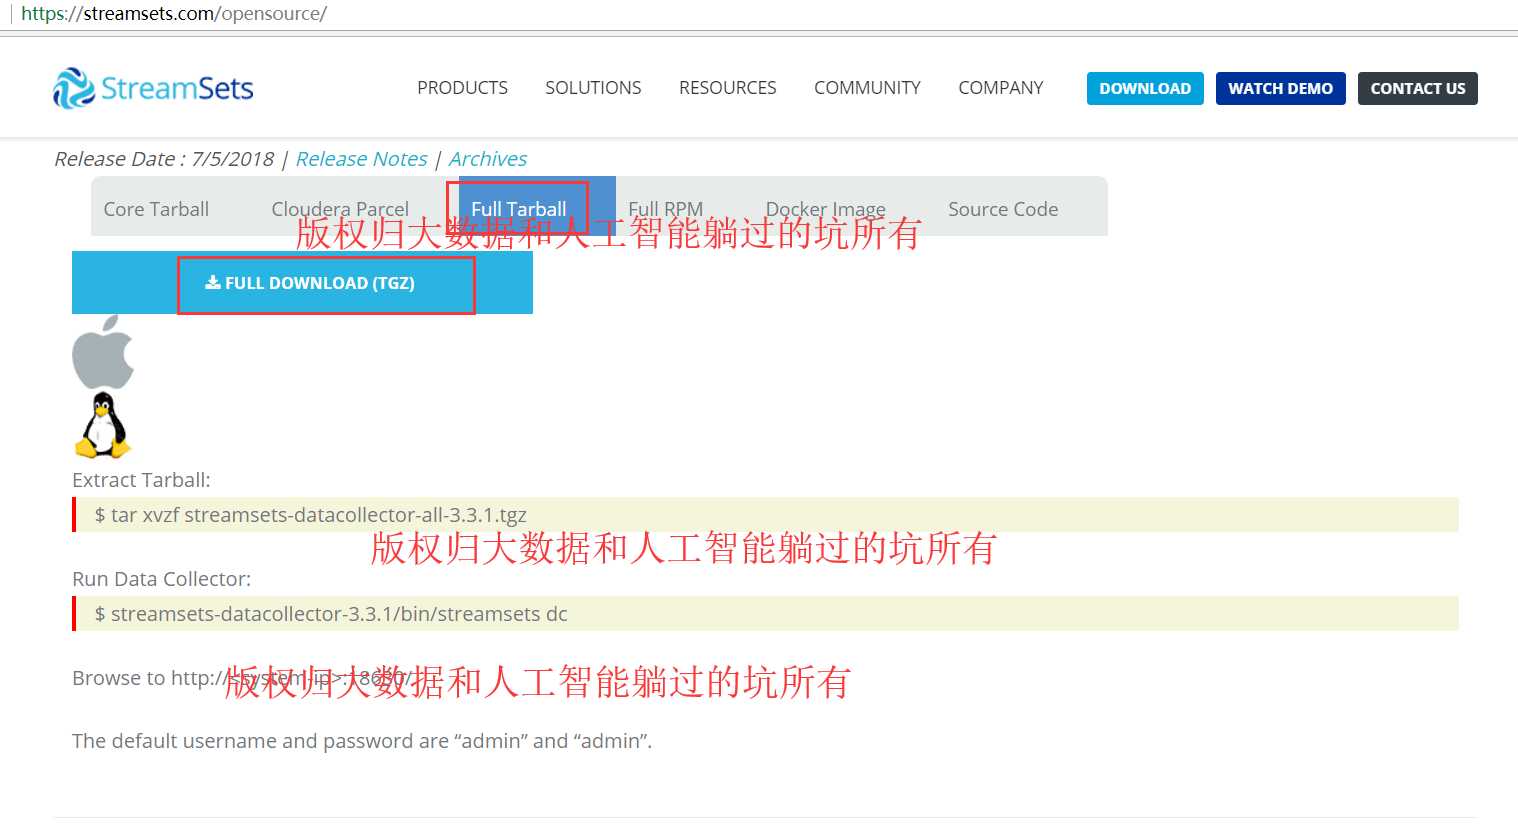This screenshot has width=1518, height=825.
Task: Switch to the Docker Image tab
Action: point(825,209)
